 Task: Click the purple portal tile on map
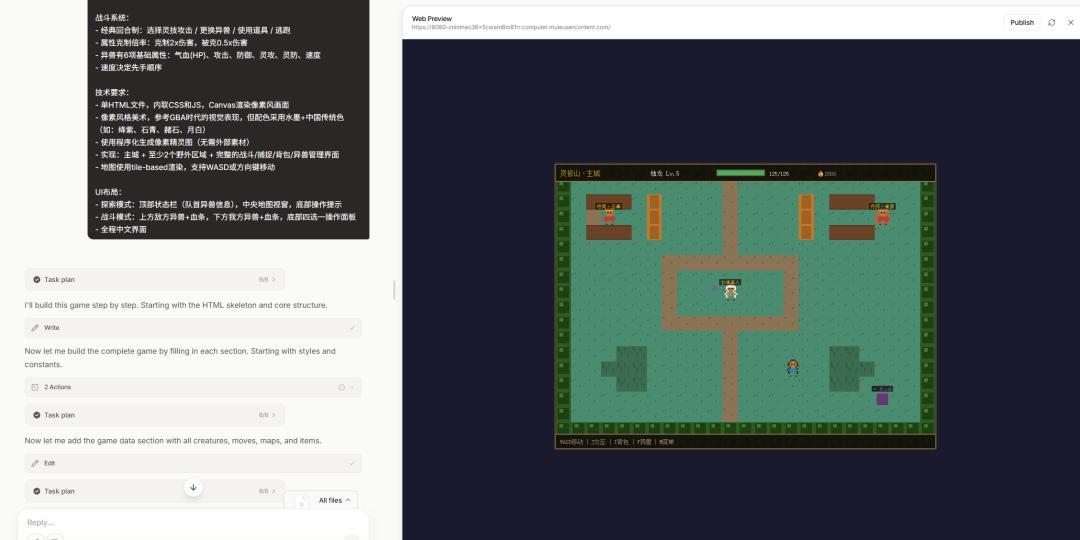[882, 398]
